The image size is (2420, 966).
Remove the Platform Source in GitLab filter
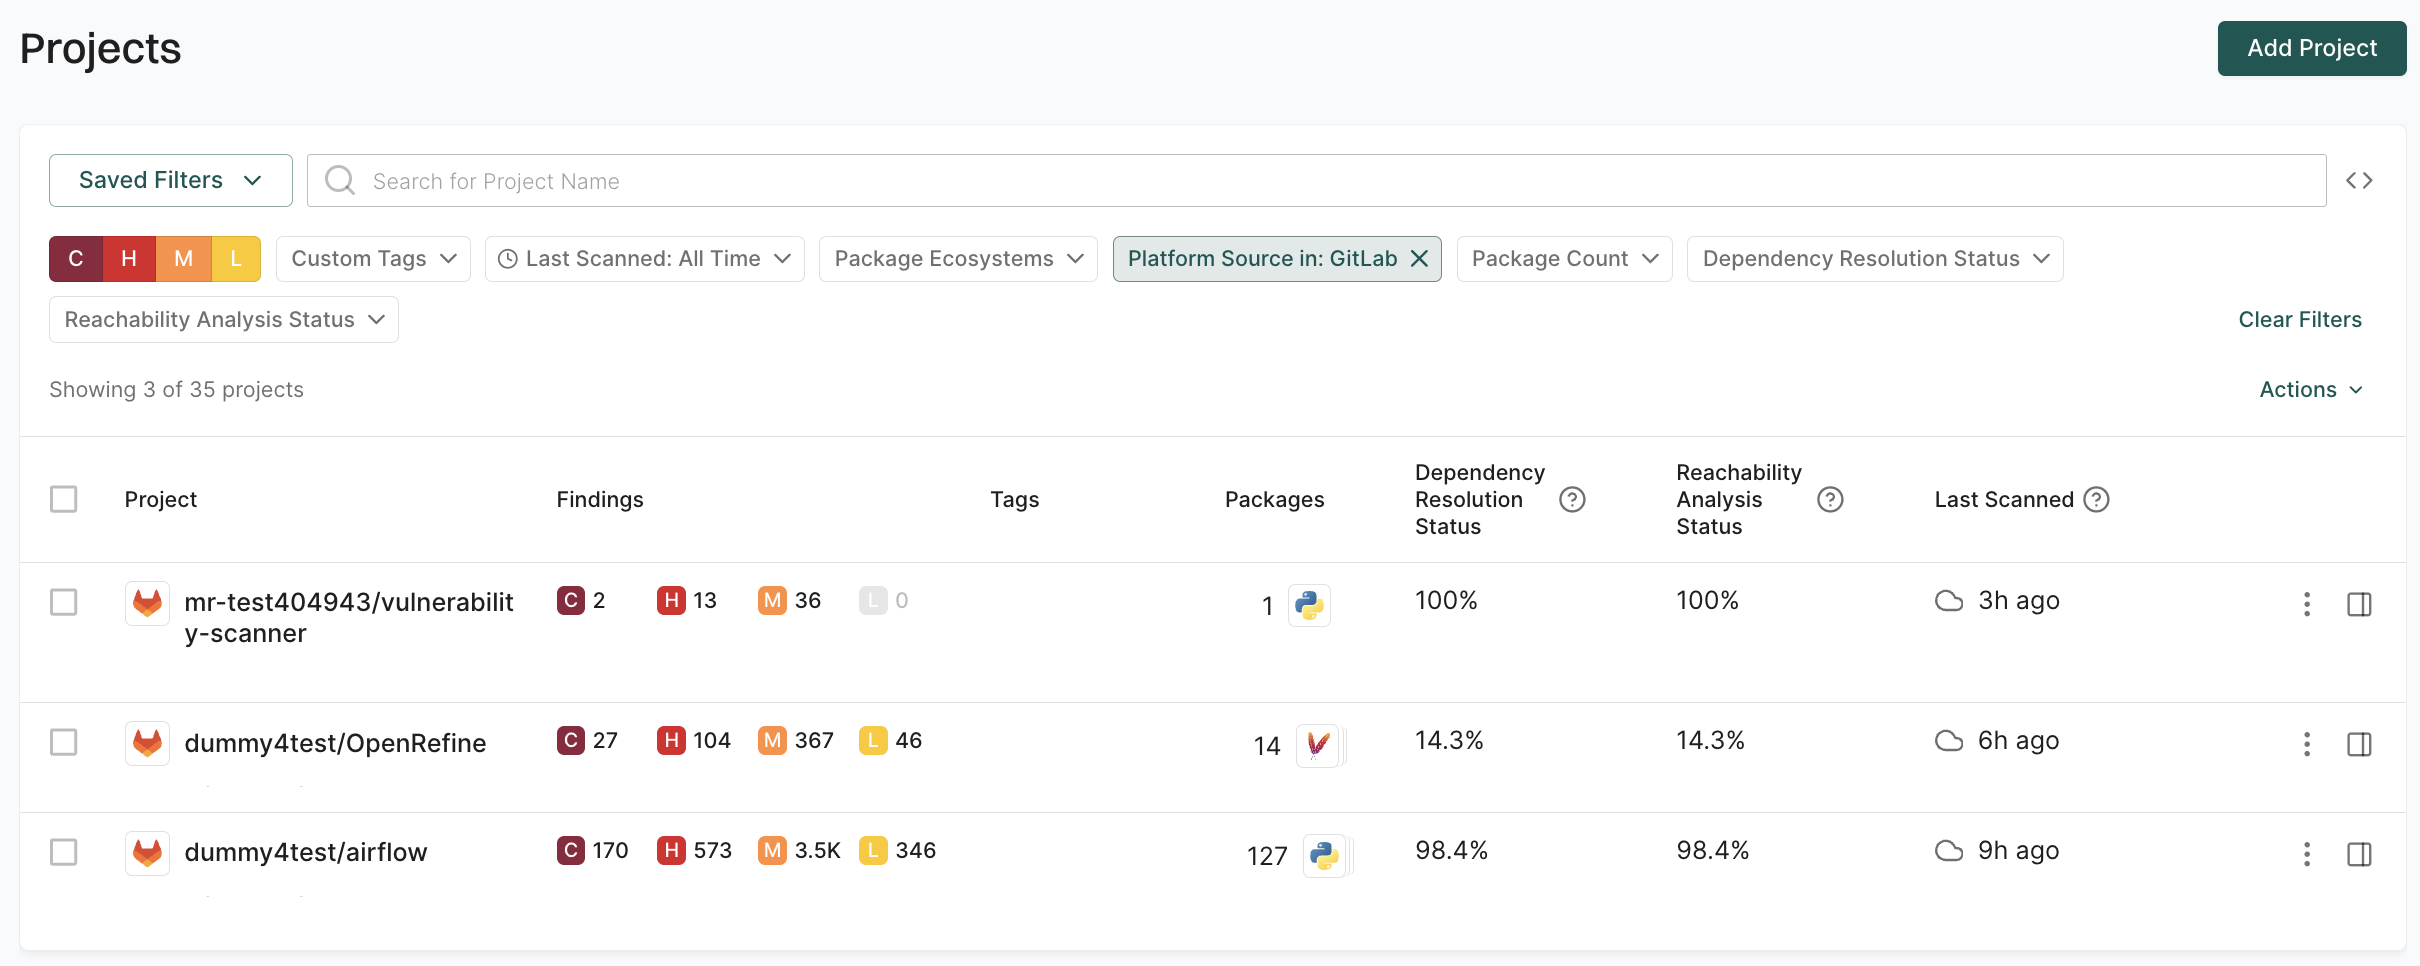click(1419, 258)
